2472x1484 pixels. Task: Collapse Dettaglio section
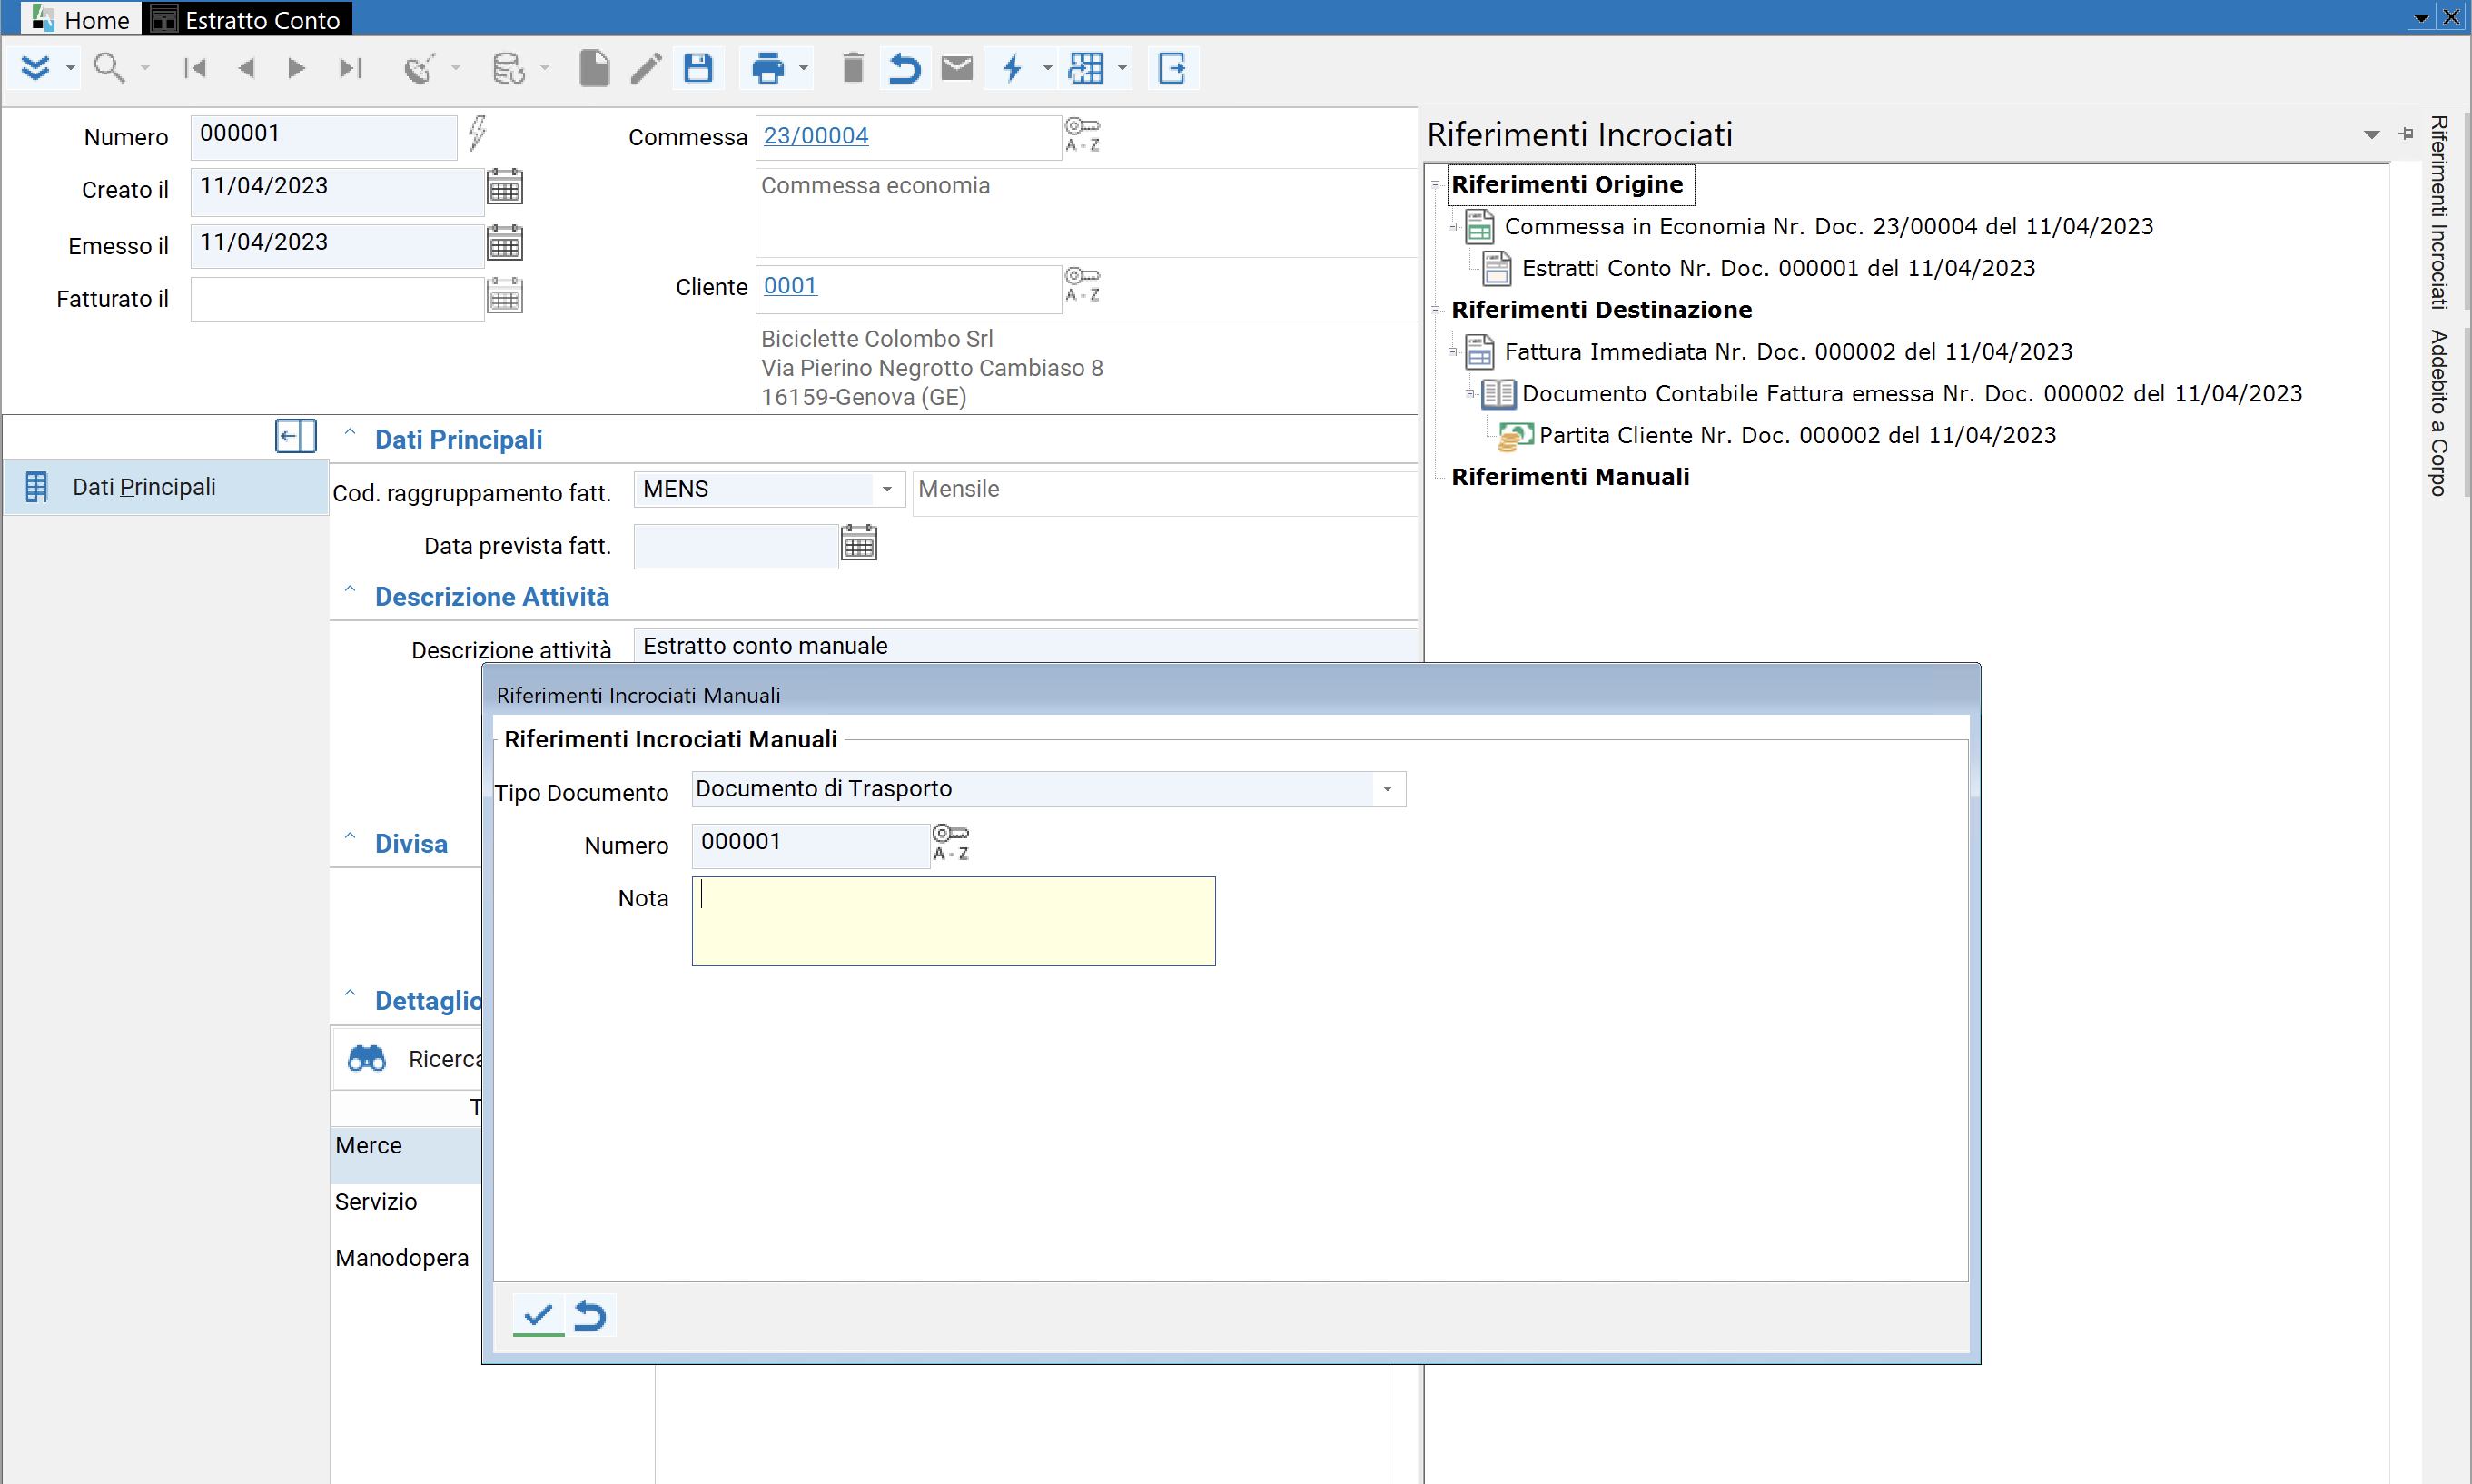350,994
